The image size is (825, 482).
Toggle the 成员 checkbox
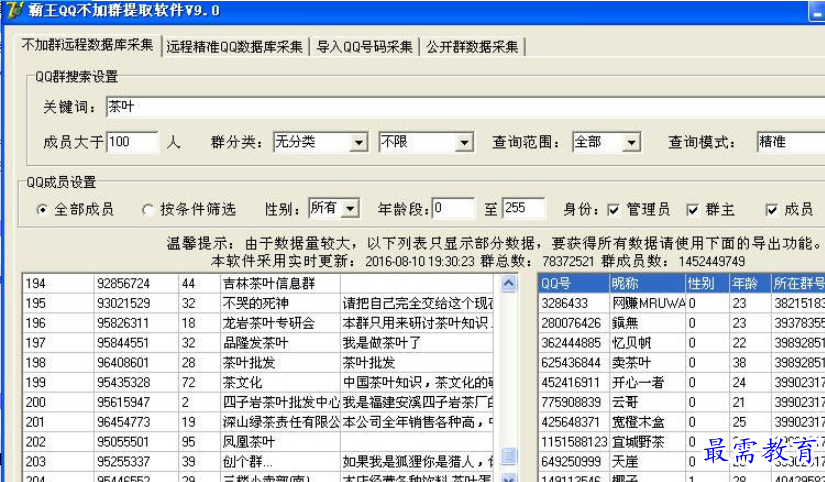click(x=771, y=210)
